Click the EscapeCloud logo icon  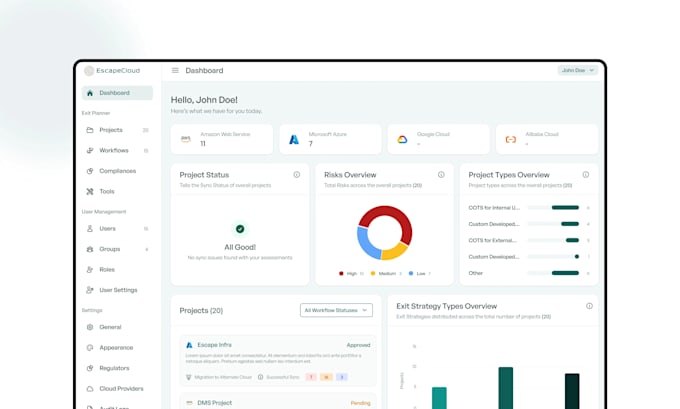click(x=88, y=71)
